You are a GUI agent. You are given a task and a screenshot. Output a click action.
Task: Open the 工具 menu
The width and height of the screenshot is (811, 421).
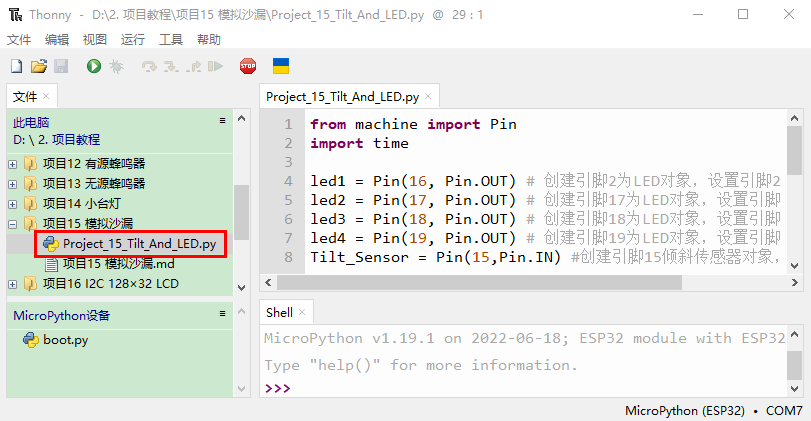point(171,40)
